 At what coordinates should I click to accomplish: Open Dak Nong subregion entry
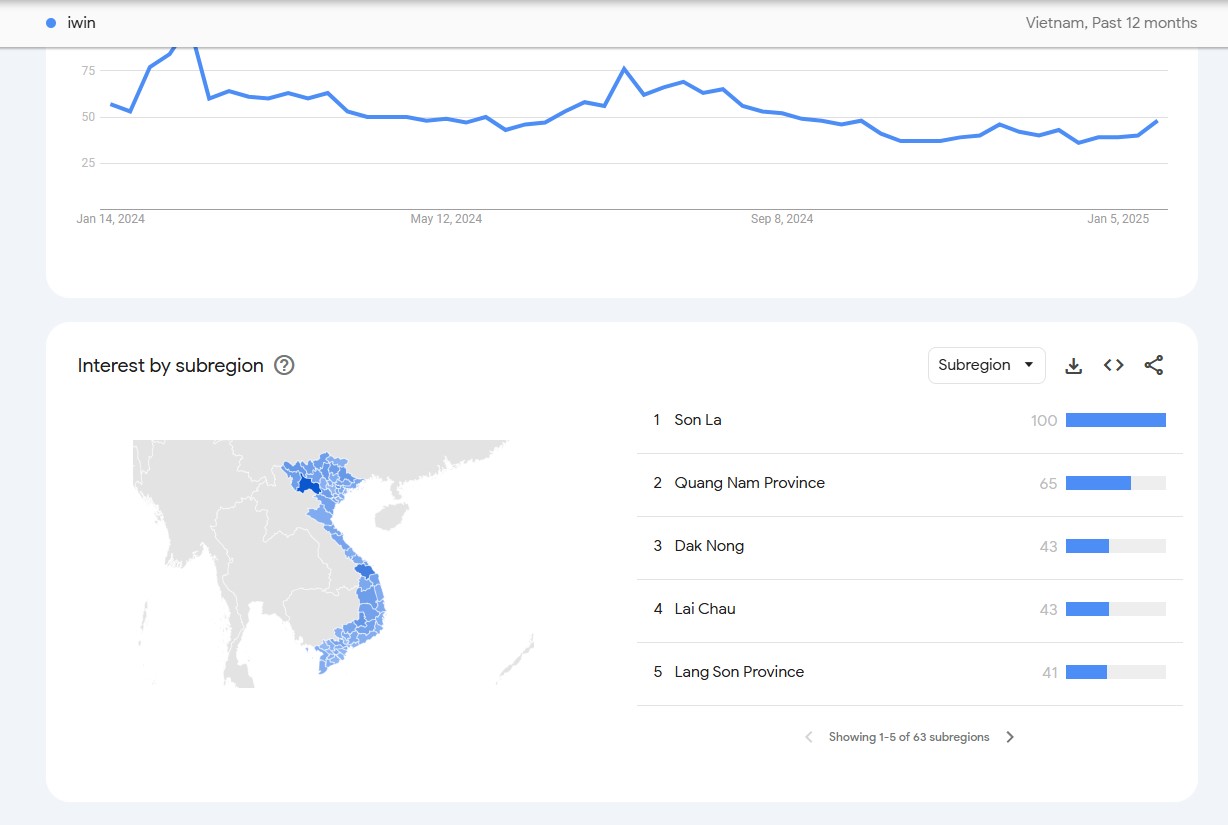[709, 546]
